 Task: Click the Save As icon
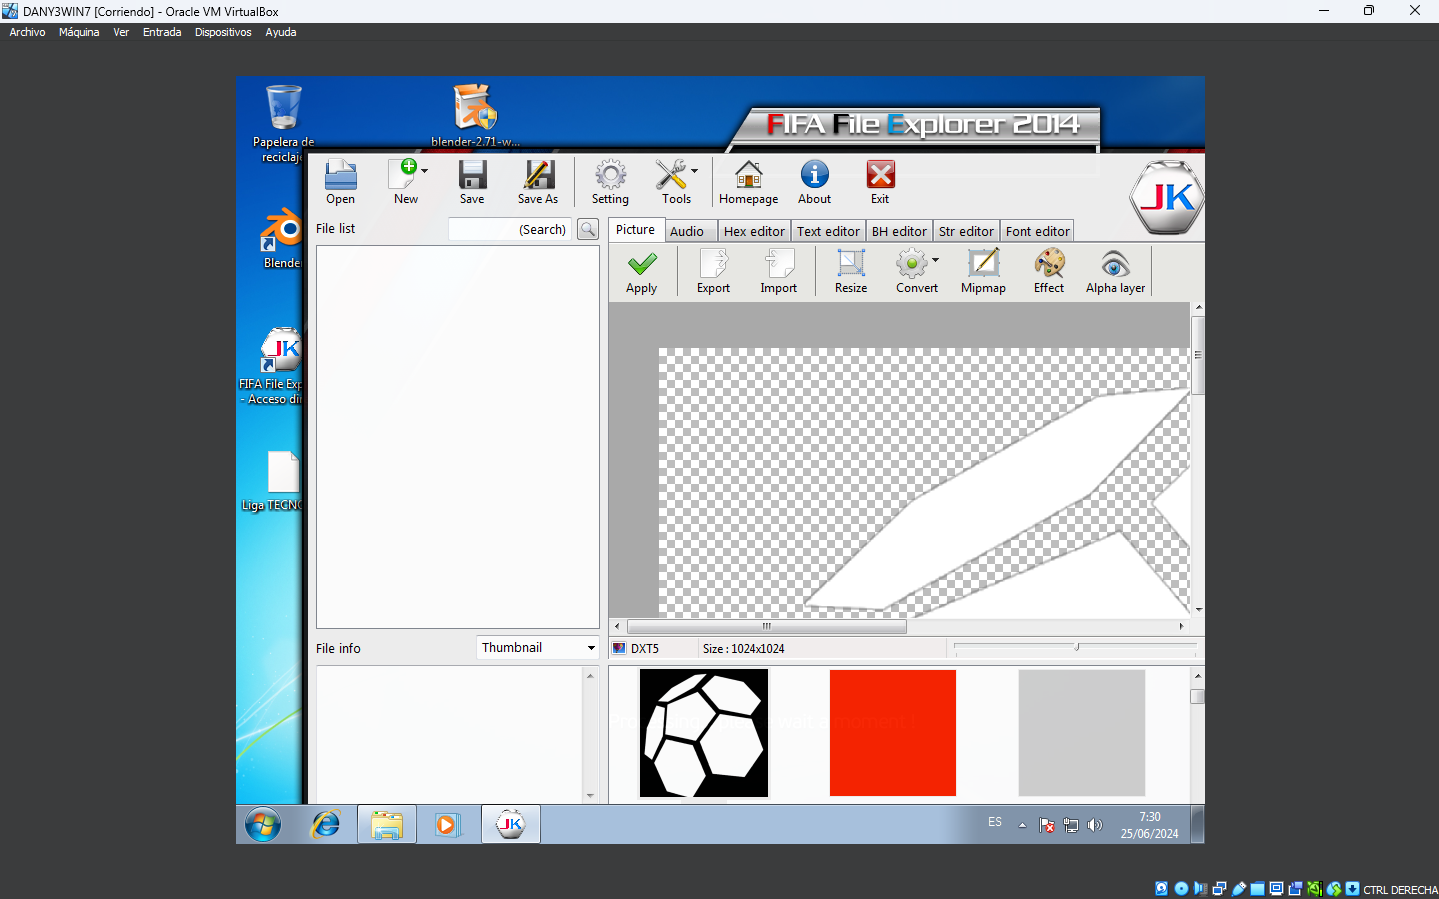[538, 175]
